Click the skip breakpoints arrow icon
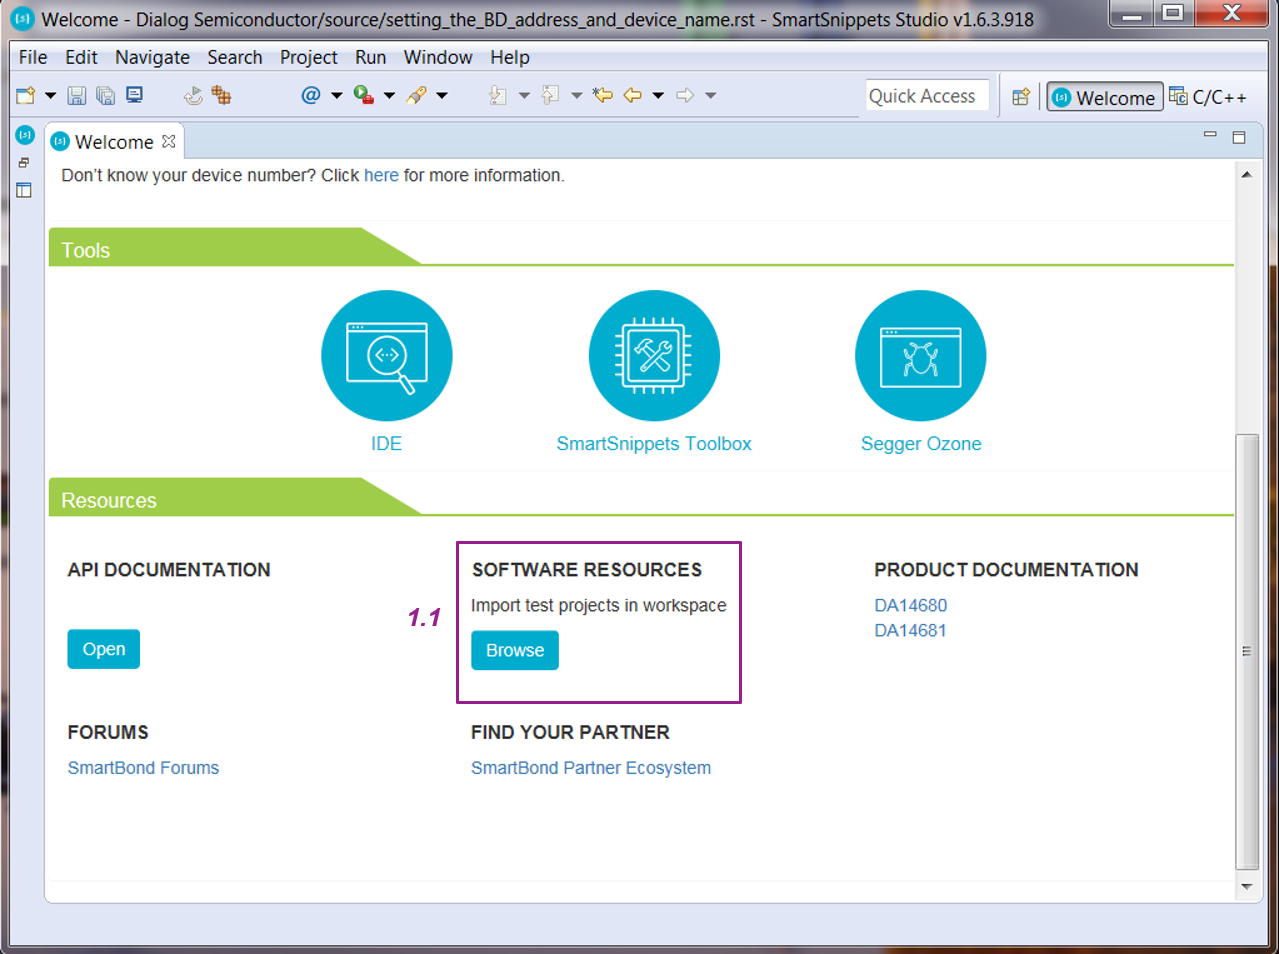Screen dimensions: 1279x954 coord(193,96)
